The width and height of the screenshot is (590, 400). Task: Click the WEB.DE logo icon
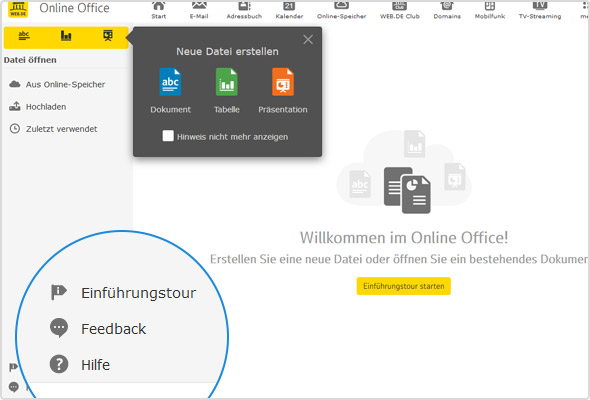18,8
